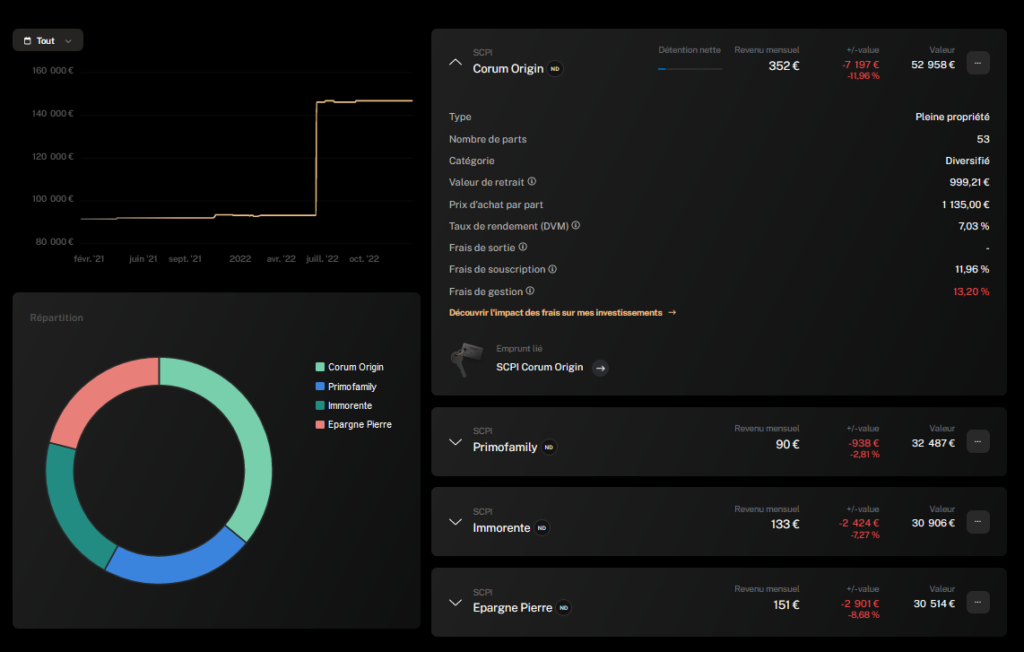Click the red 13,20 % management fee
Image resolution: width=1024 pixels, height=652 pixels.
tap(971, 291)
